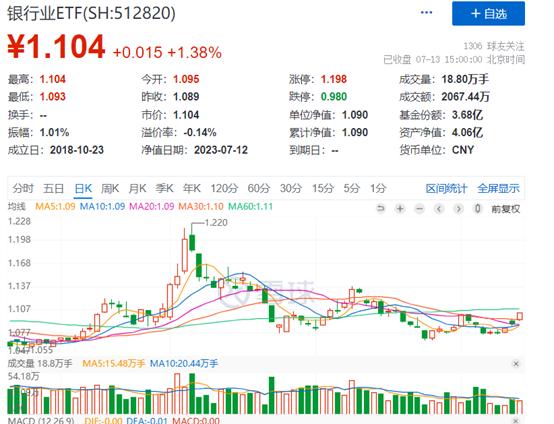Add the ETF via 自选 button
The height and width of the screenshot is (424, 554).
pos(488,13)
